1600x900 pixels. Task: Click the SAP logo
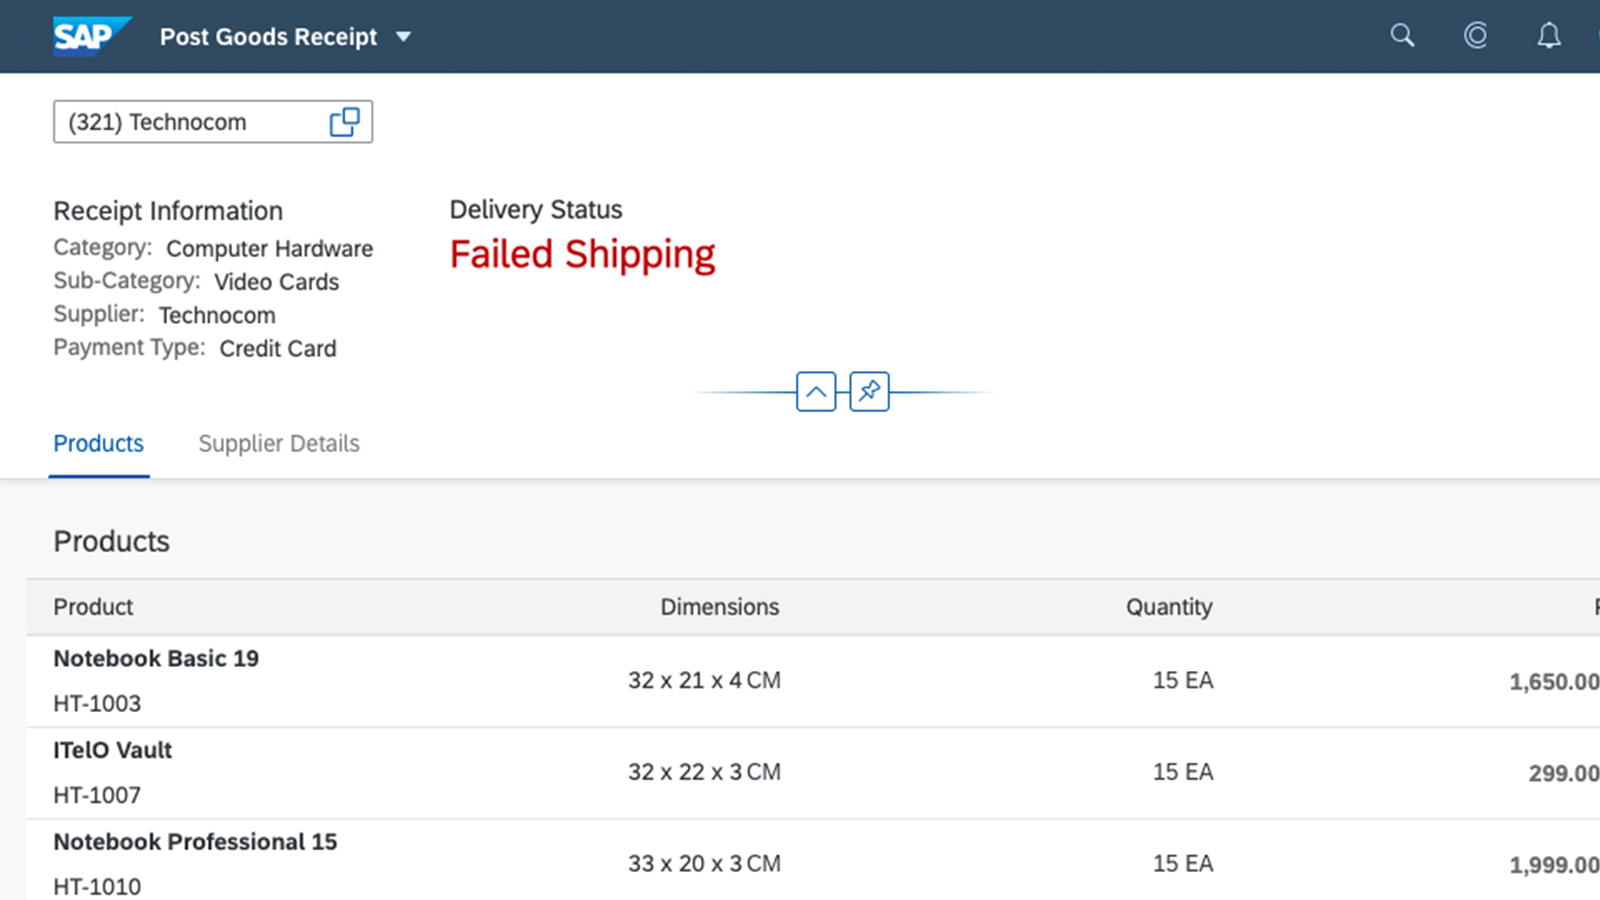pos(92,36)
